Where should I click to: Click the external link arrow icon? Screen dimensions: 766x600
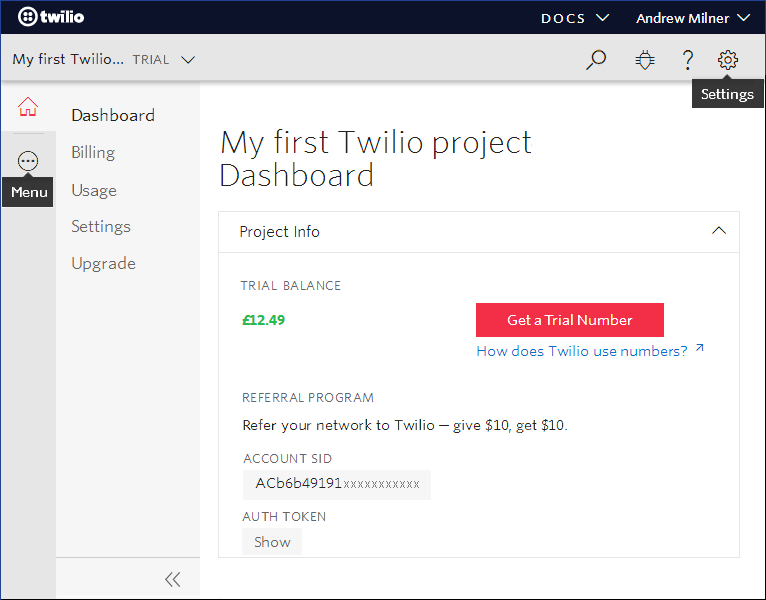700,348
